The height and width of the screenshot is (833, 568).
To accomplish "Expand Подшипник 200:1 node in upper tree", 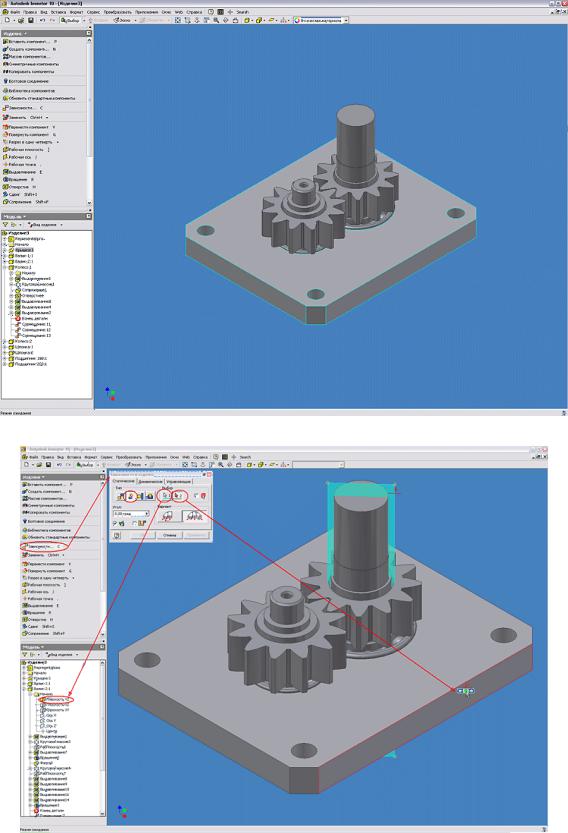I will [5, 359].
